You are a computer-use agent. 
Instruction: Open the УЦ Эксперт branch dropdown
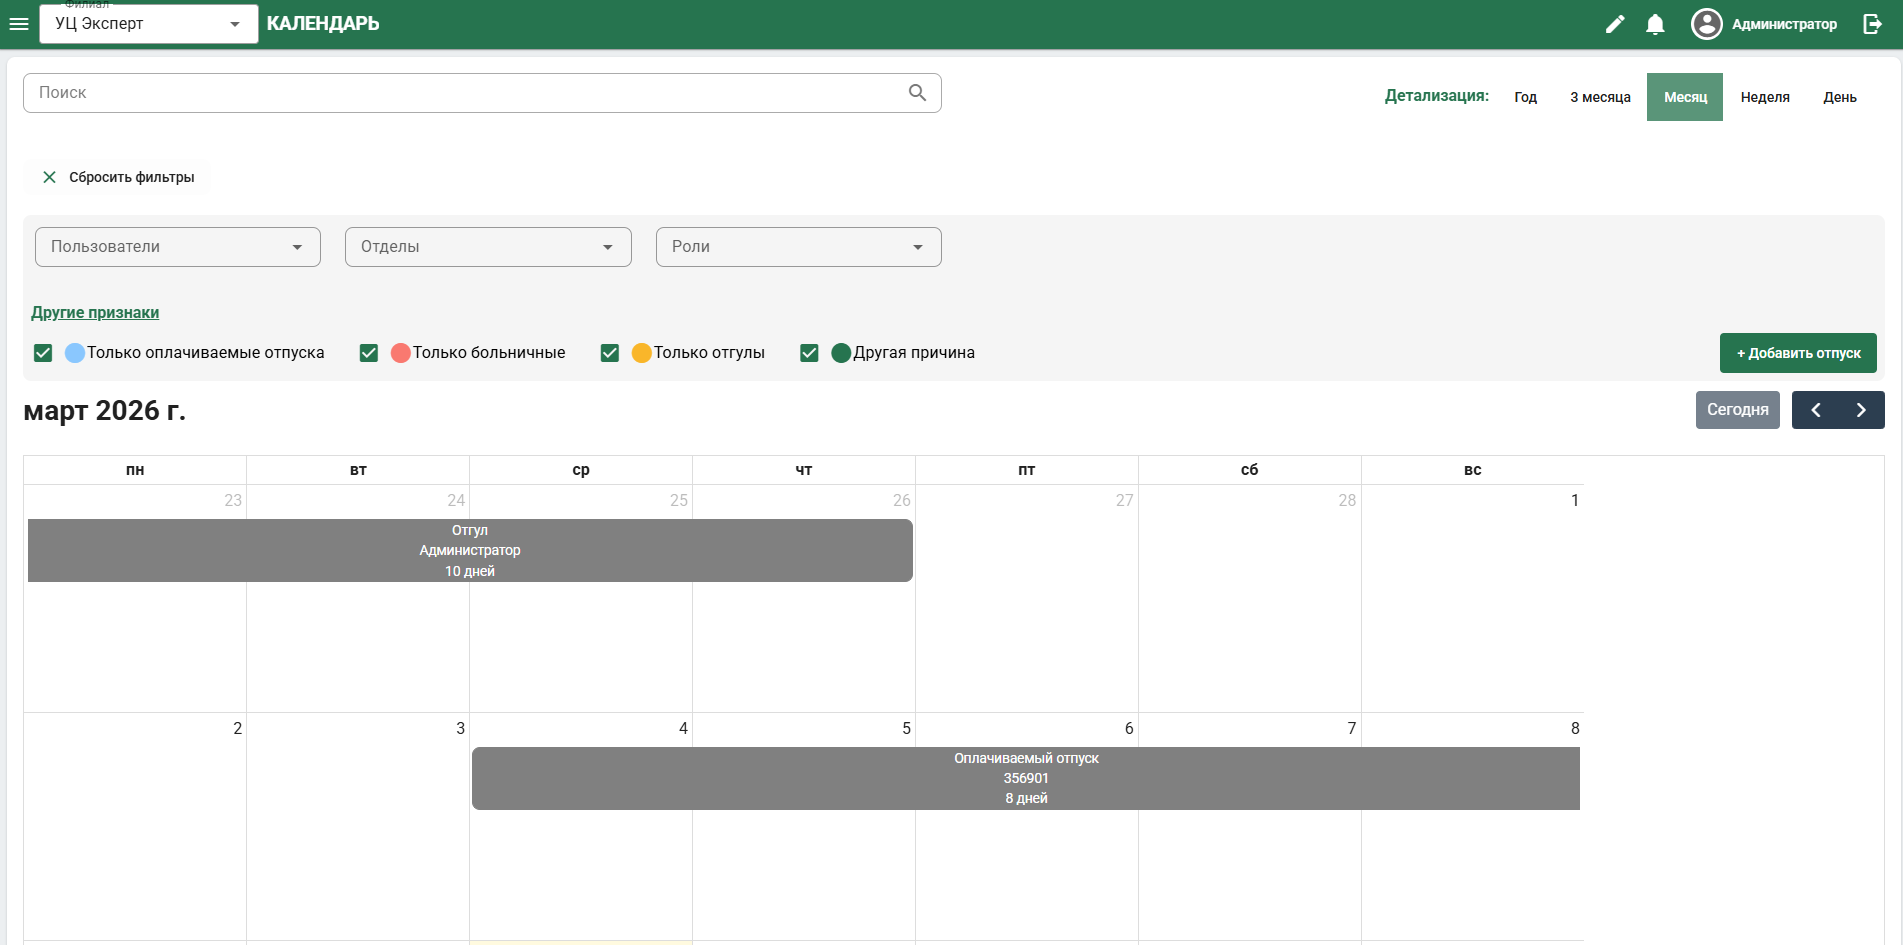tap(149, 24)
